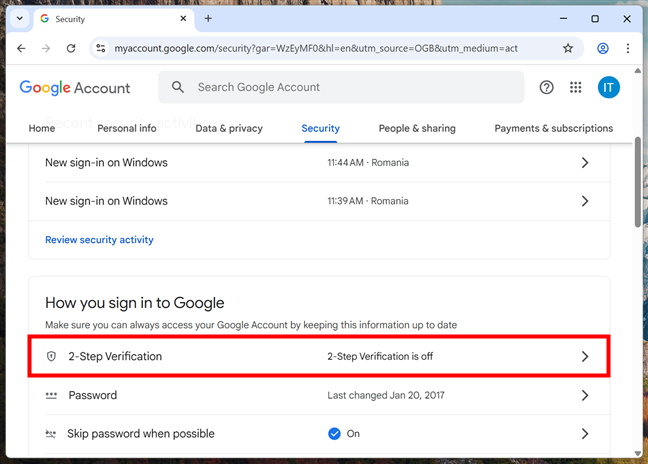The image size is (648, 464).
Task: Switch to Payments & subscriptions tab
Action: (x=554, y=128)
